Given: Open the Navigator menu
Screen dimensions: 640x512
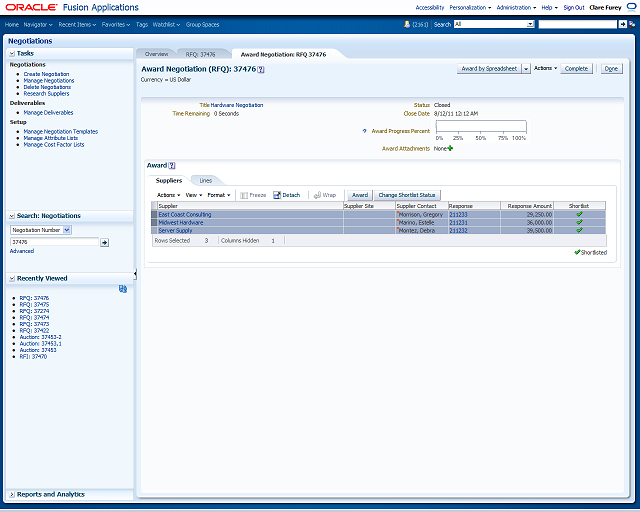Looking at the screenshot, I should pyautogui.click(x=38, y=24).
